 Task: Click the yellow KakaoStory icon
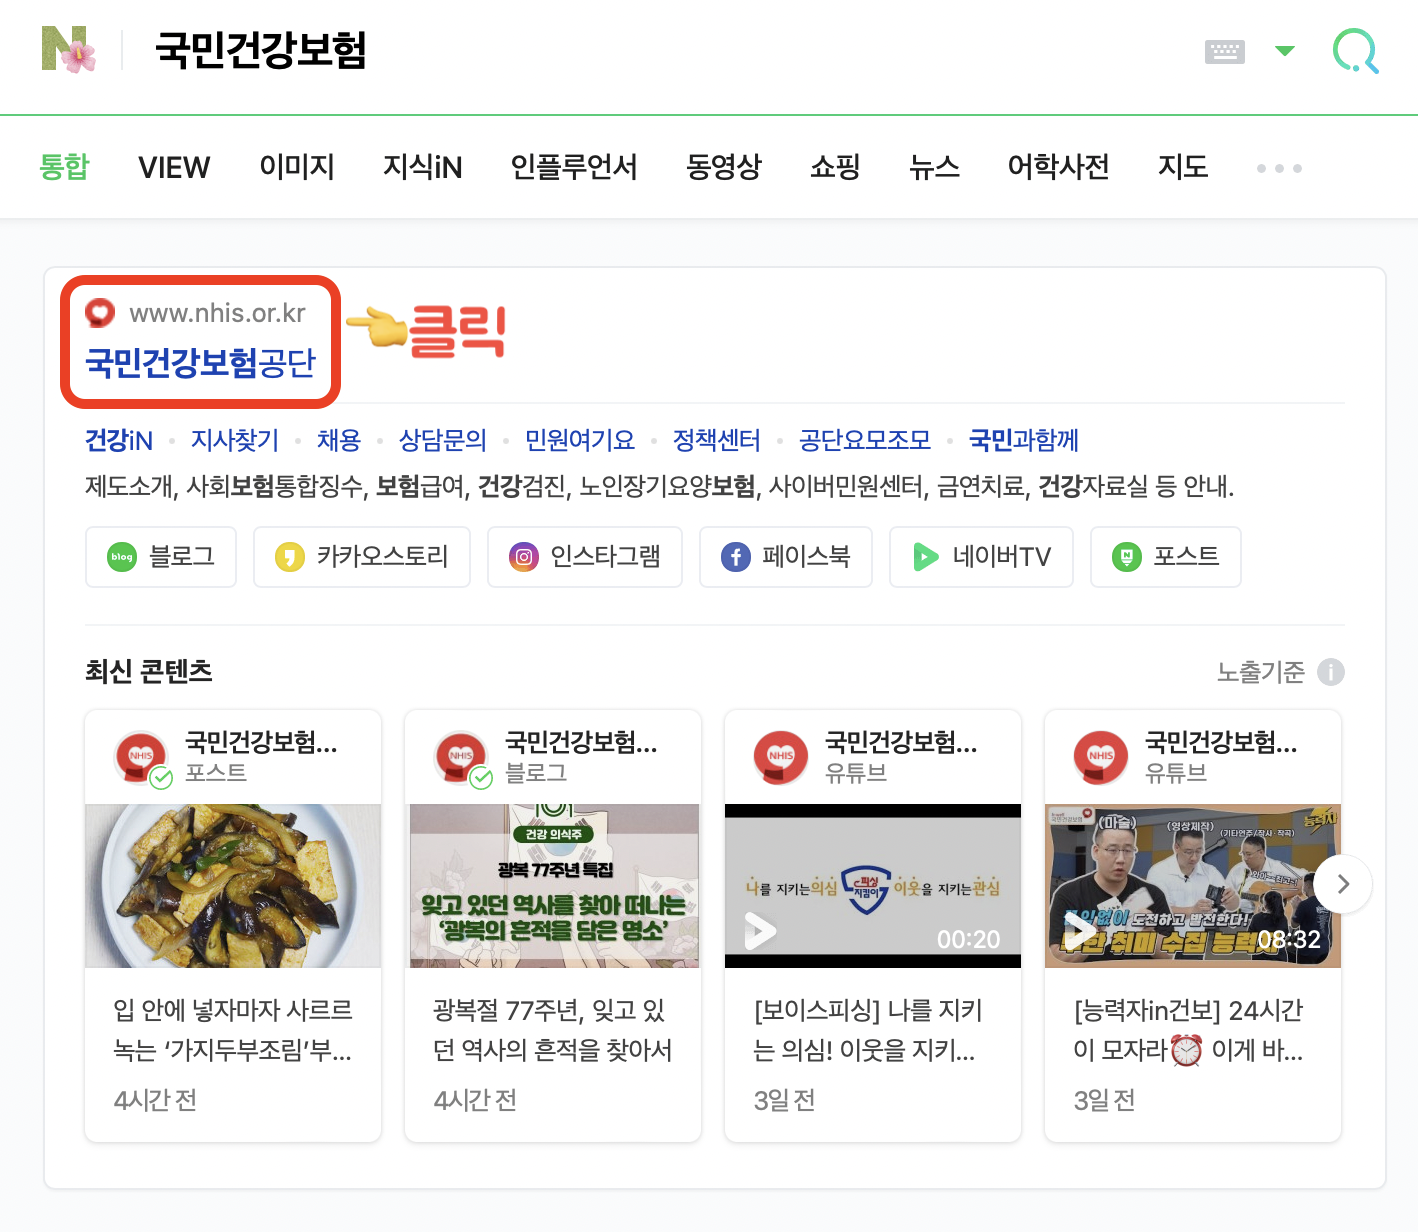coord(290,557)
